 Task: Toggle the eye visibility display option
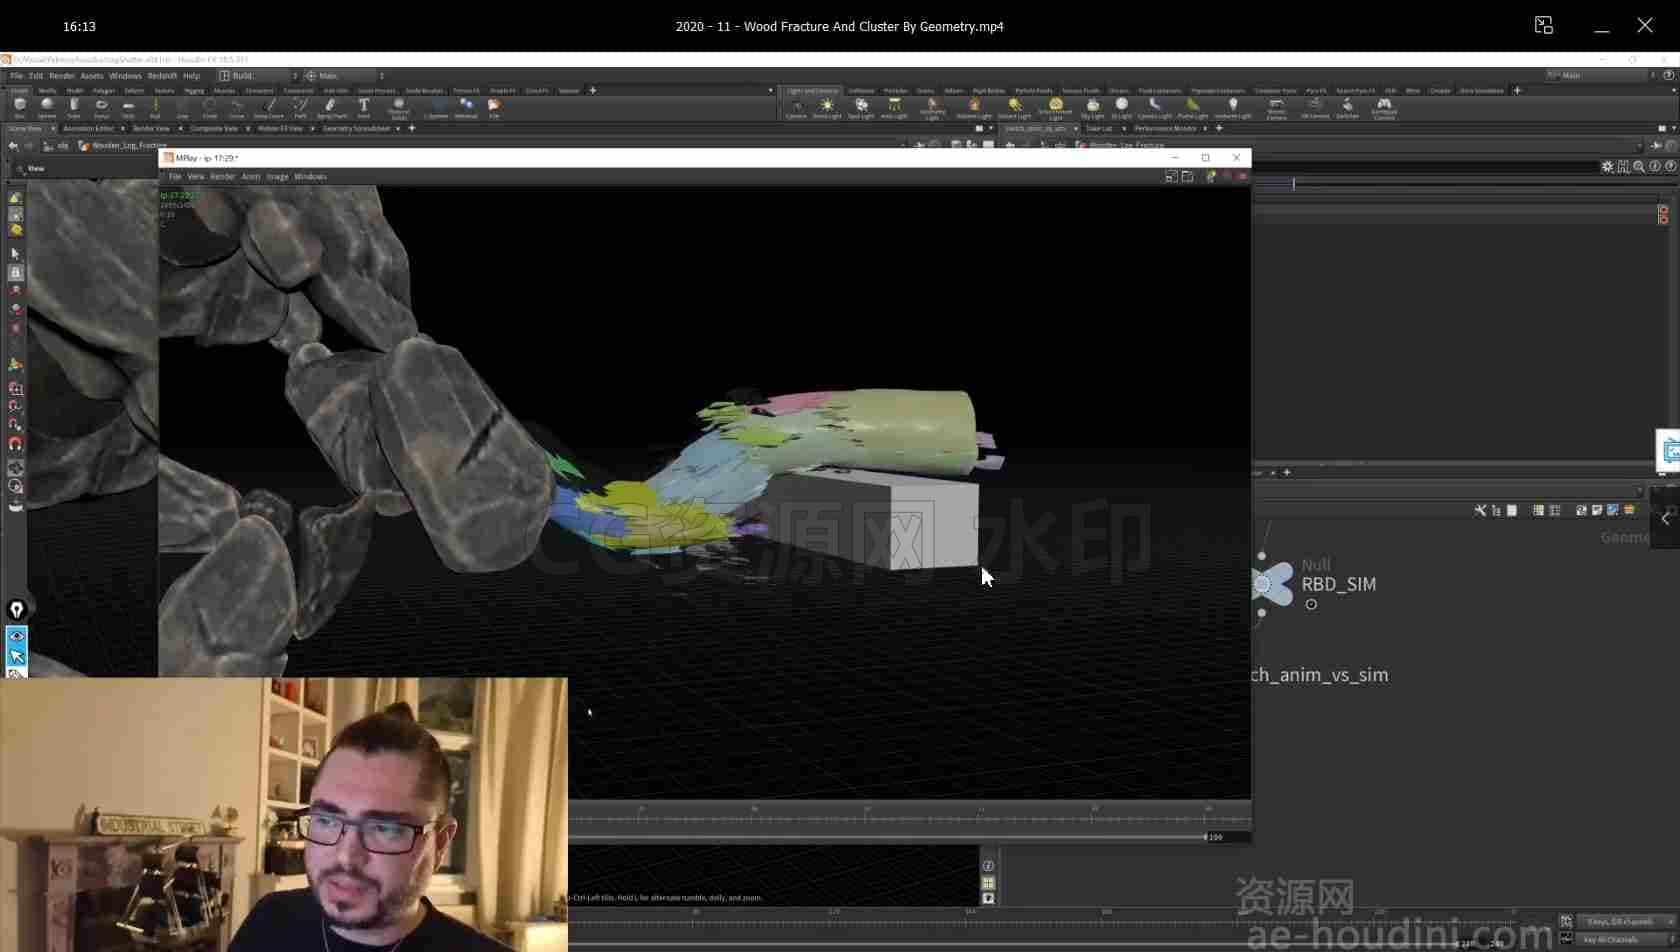[16, 636]
